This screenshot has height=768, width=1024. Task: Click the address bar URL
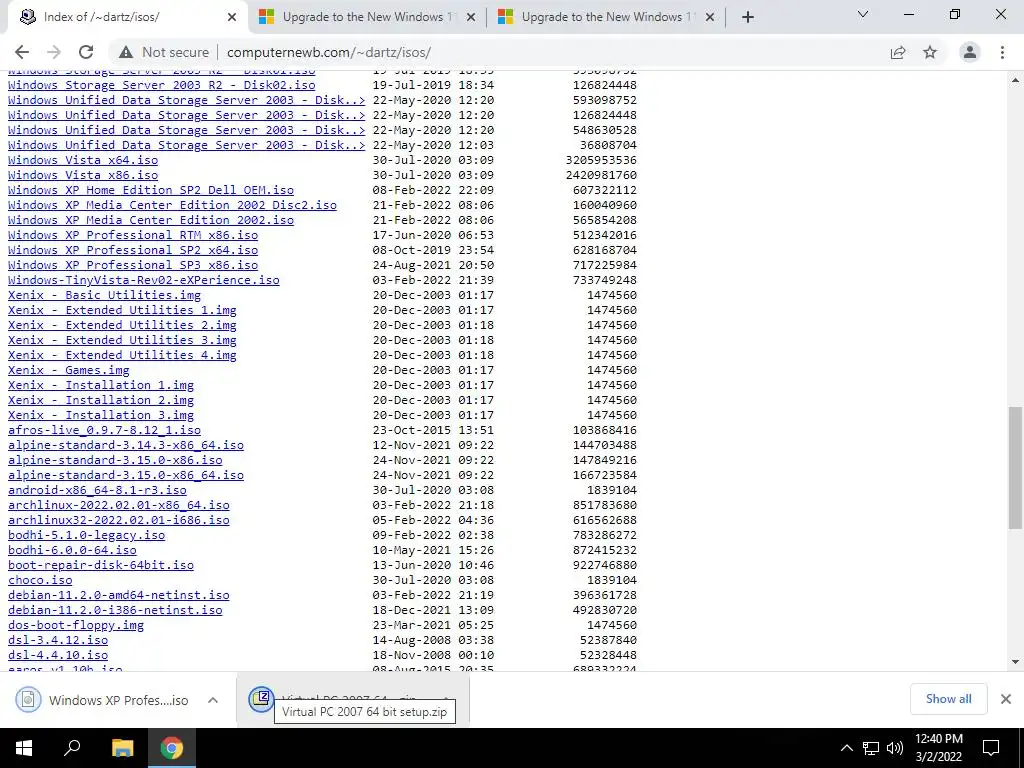coord(328,52)
